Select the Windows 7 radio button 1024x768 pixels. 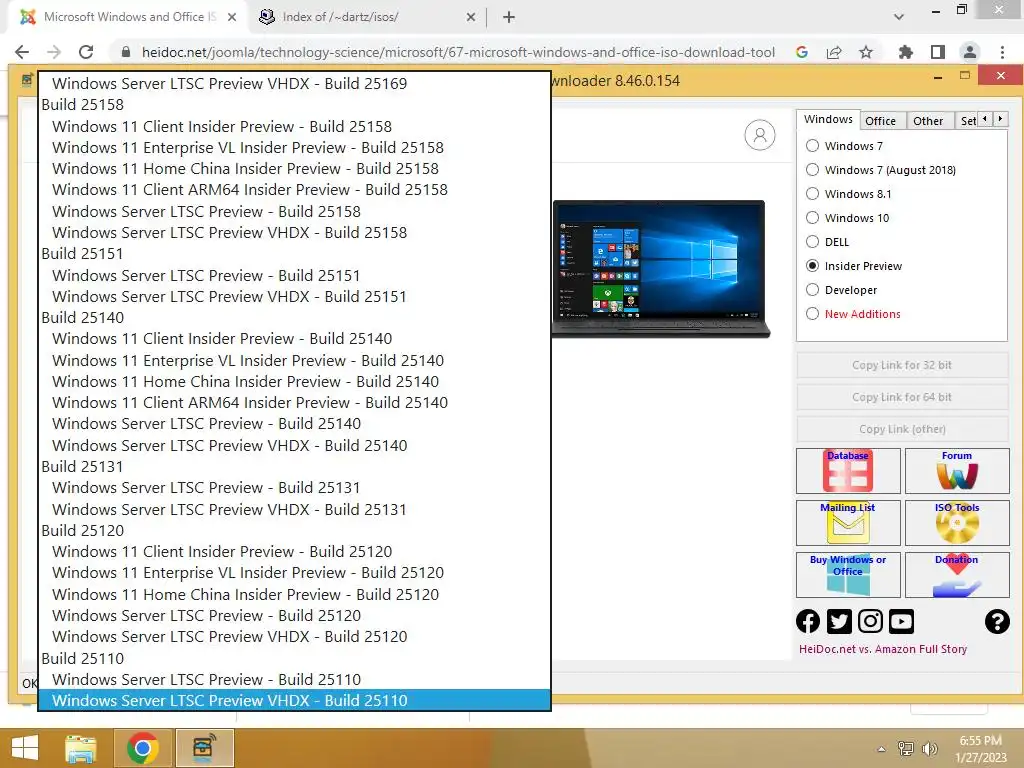[x=812, y=146]
